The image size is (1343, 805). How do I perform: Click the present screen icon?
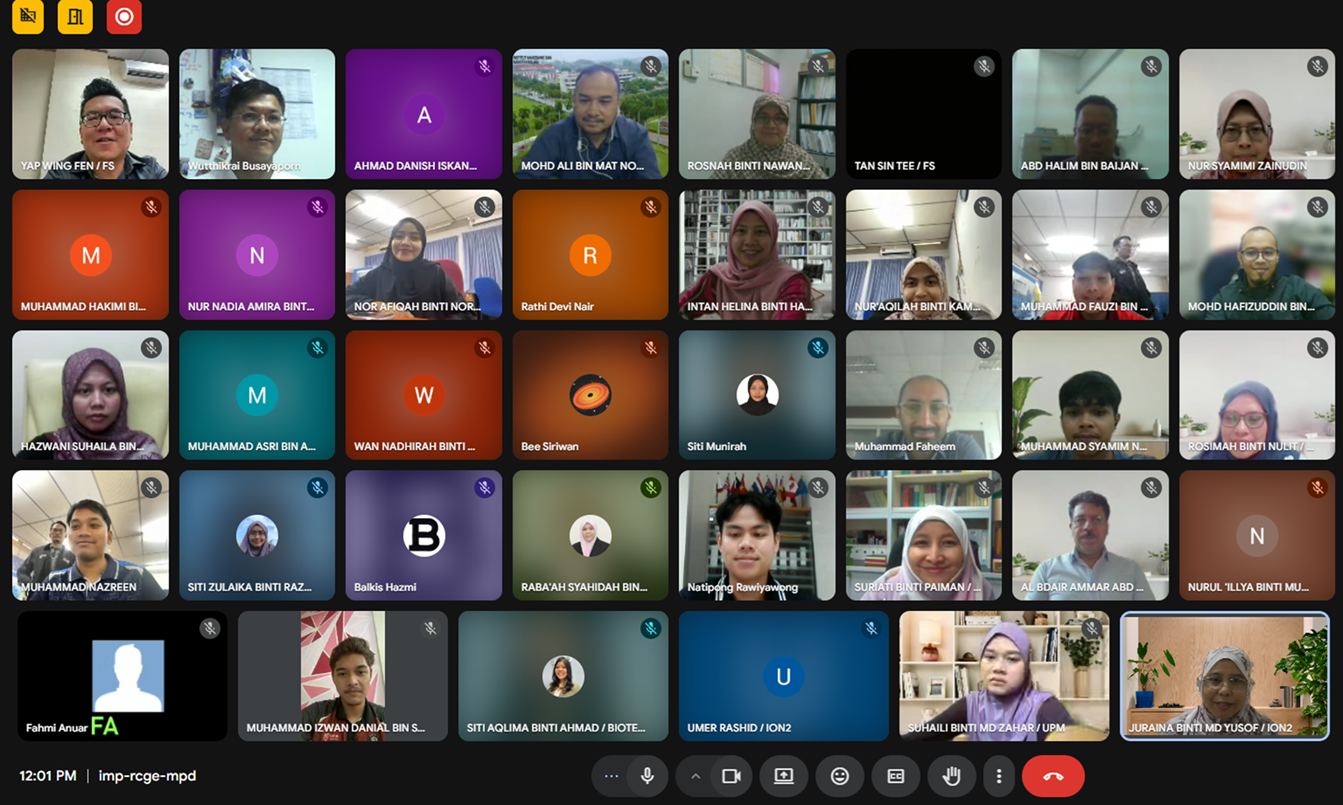coord(784,776)
